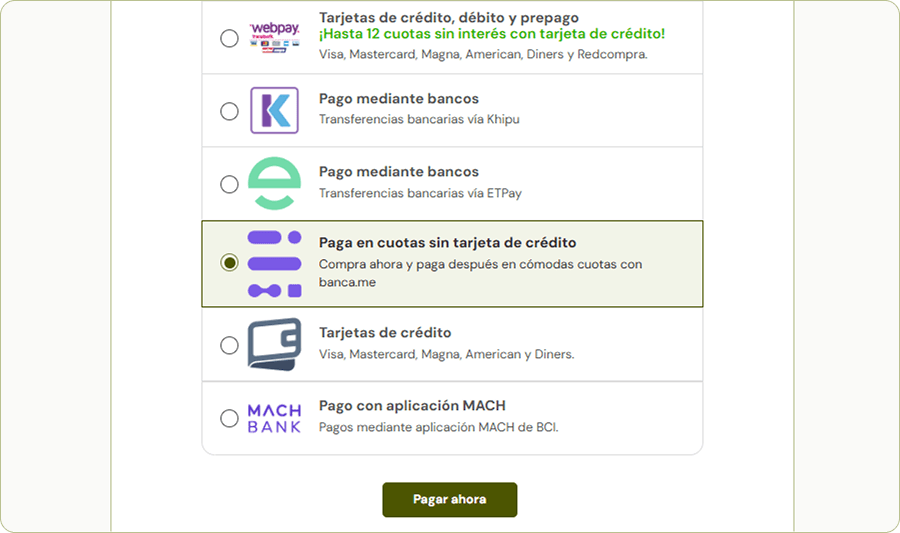Click the MACH Bank logo
The width and height of the screenshot is (900, 533).
point(273,418)
